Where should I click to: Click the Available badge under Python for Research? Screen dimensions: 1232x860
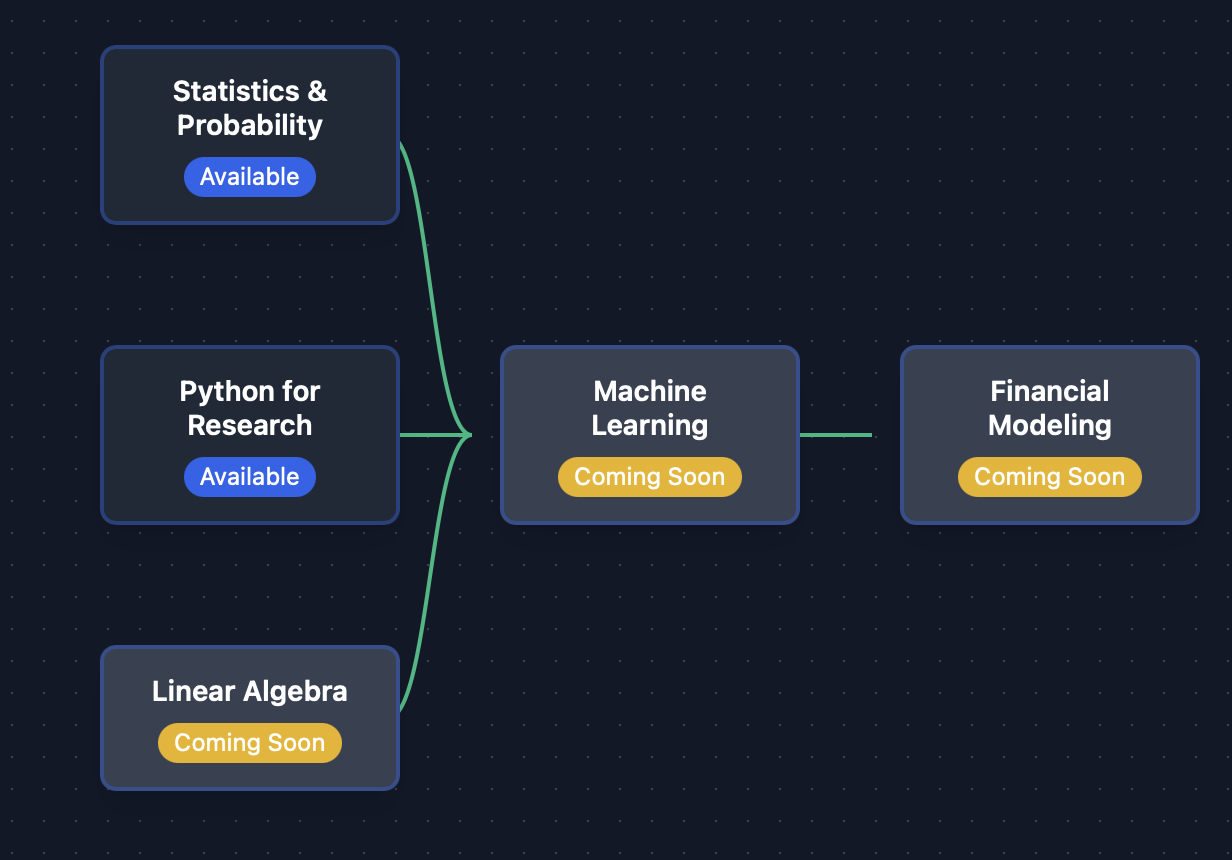[249, 477]
